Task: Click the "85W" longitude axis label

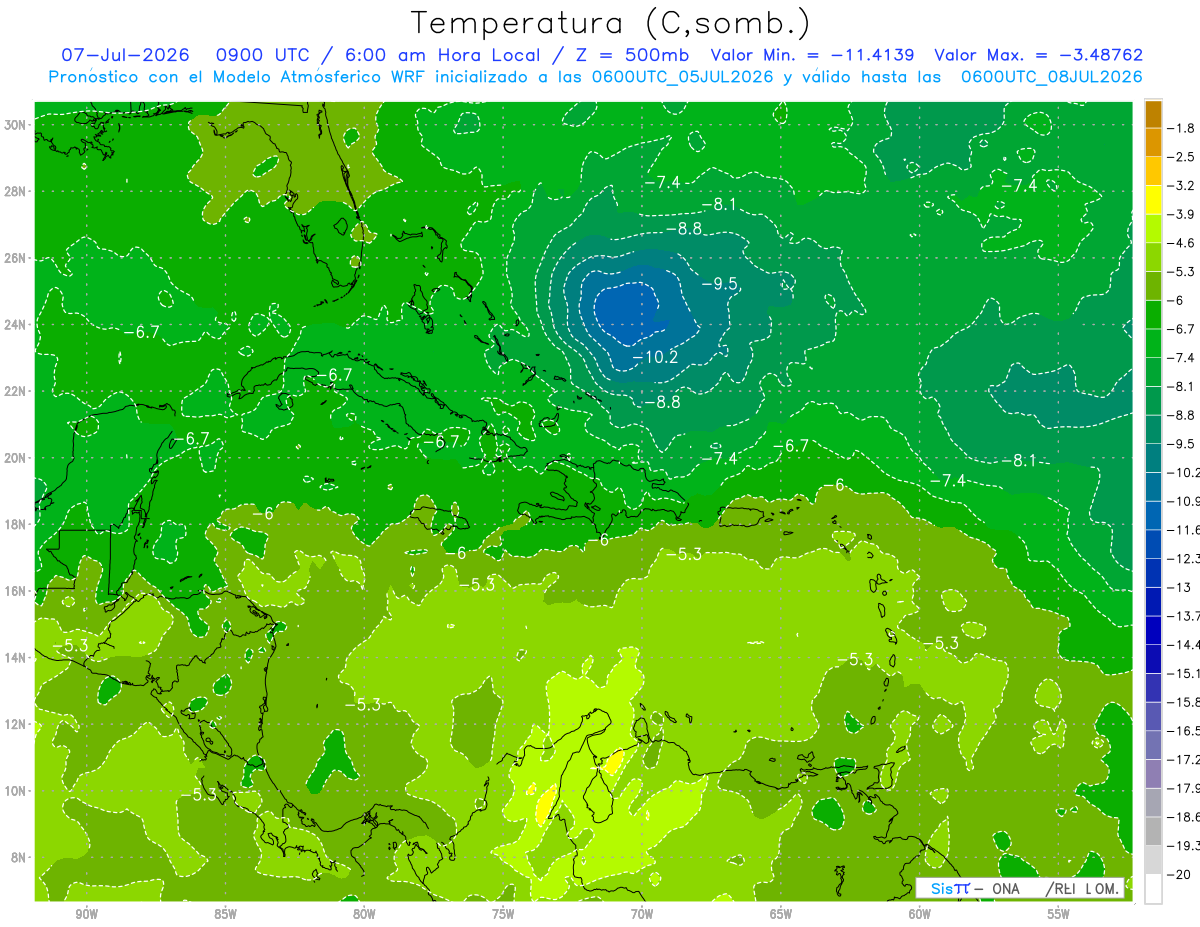Action: pyautogui.click(x=225, y=914)
